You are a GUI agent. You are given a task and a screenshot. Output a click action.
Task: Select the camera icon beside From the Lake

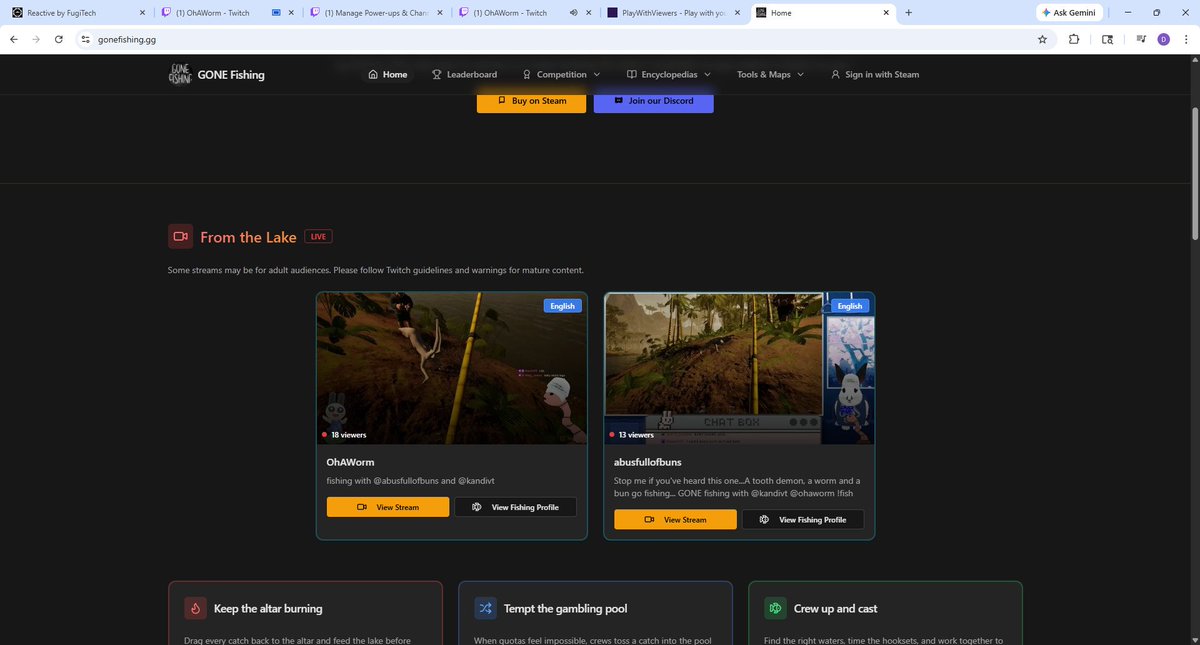pos(181,236)
